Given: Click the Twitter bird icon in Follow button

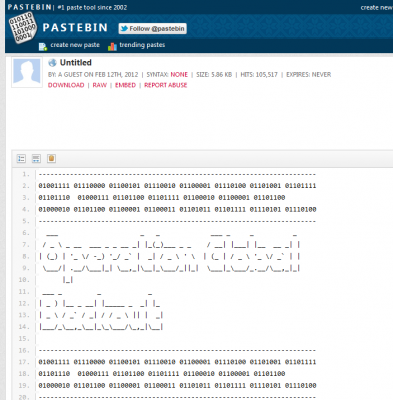Looking at the screenshot, I should coord(124,29).
